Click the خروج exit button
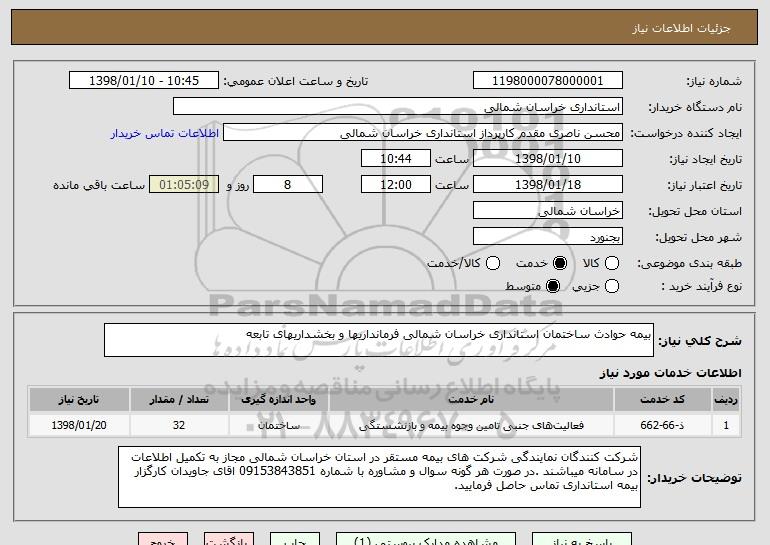The width and height of the screenshot is (770, 545). click(x=163, y=539)
